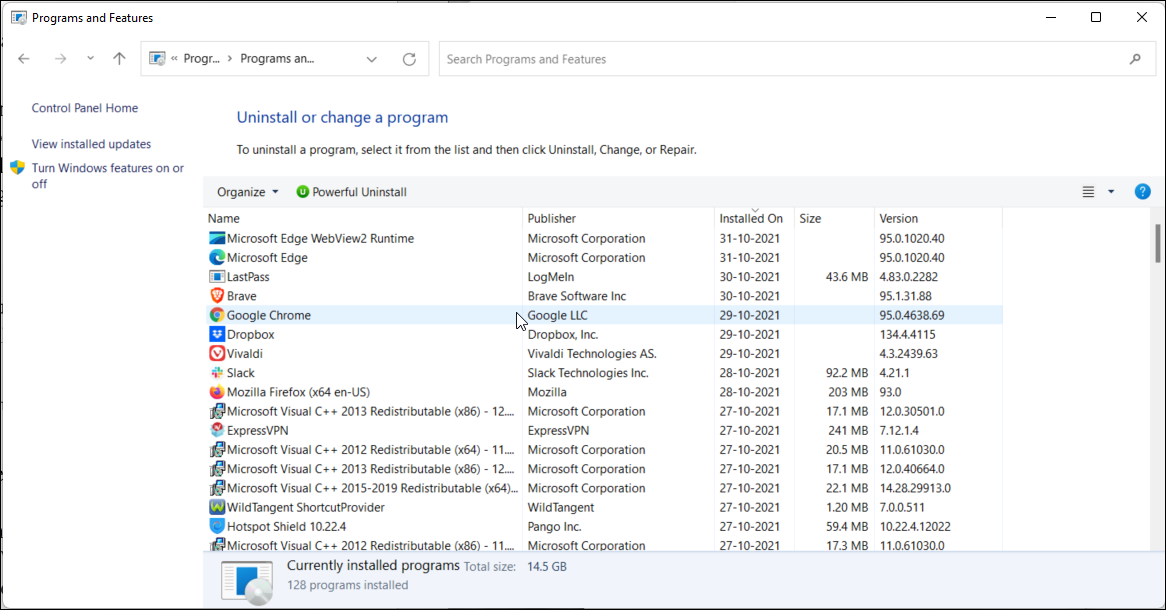Expand the address bar breadcrumb chevron
The height and width of the screenshot is (610, 1166).
pos(371,58)
